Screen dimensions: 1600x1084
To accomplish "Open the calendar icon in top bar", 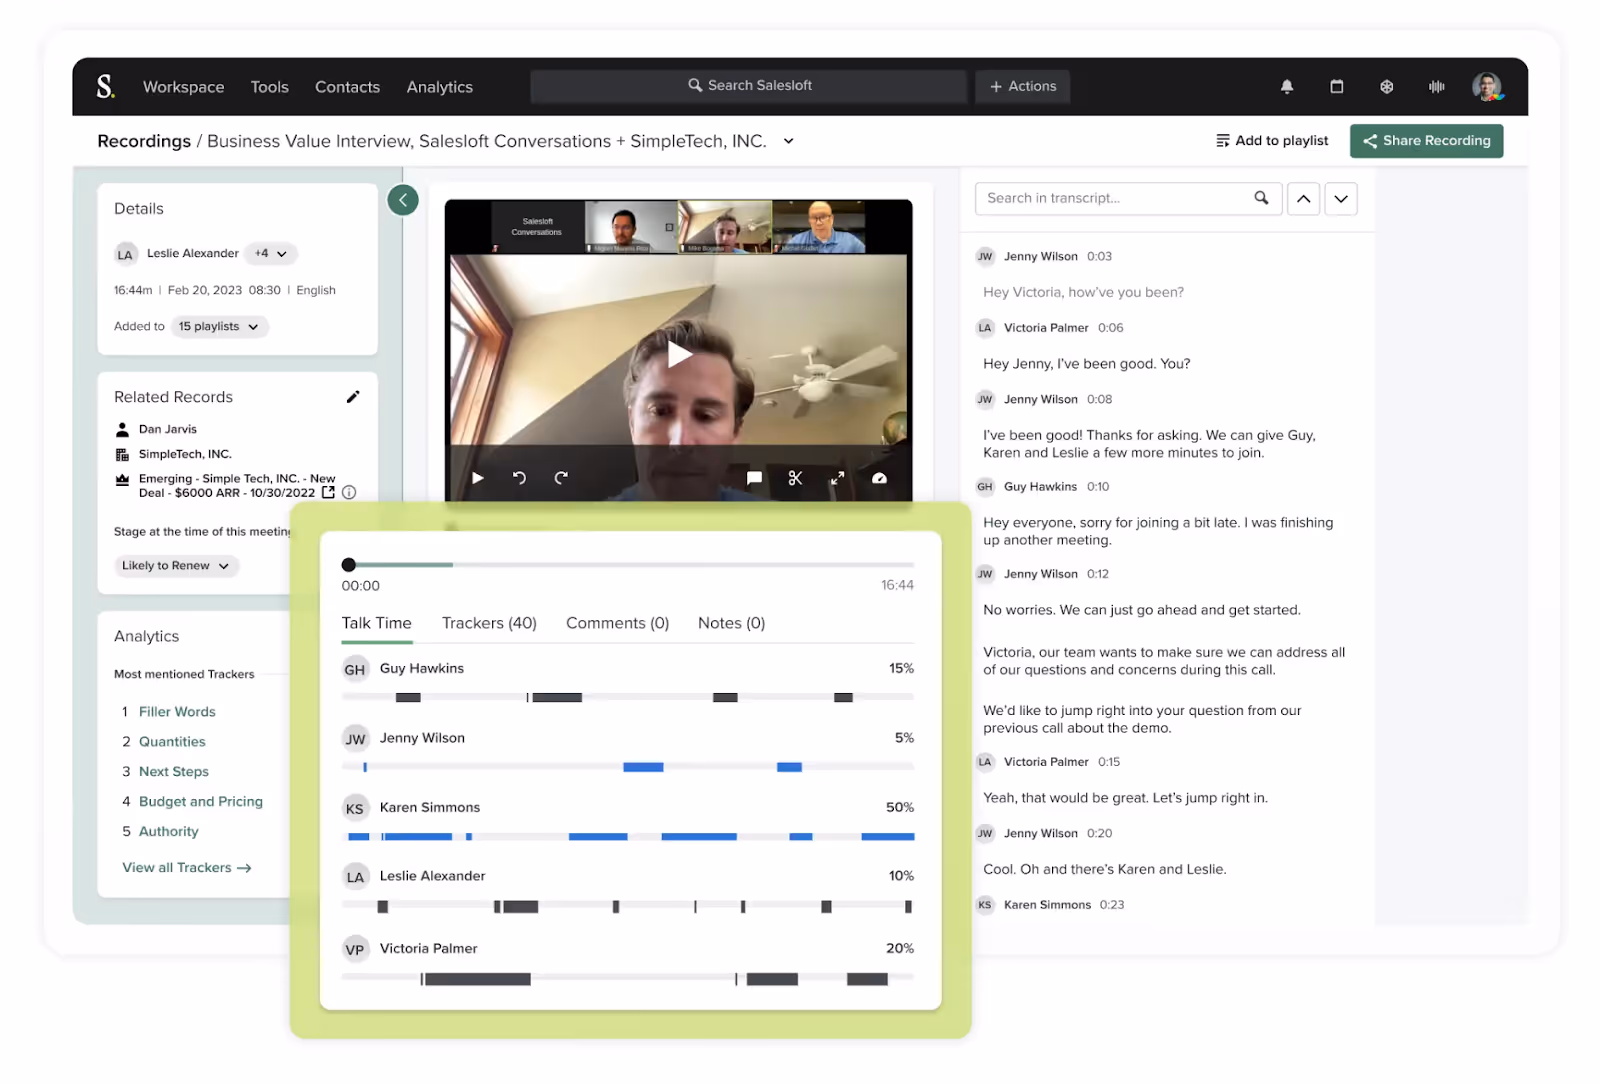I will point(1337,87).
